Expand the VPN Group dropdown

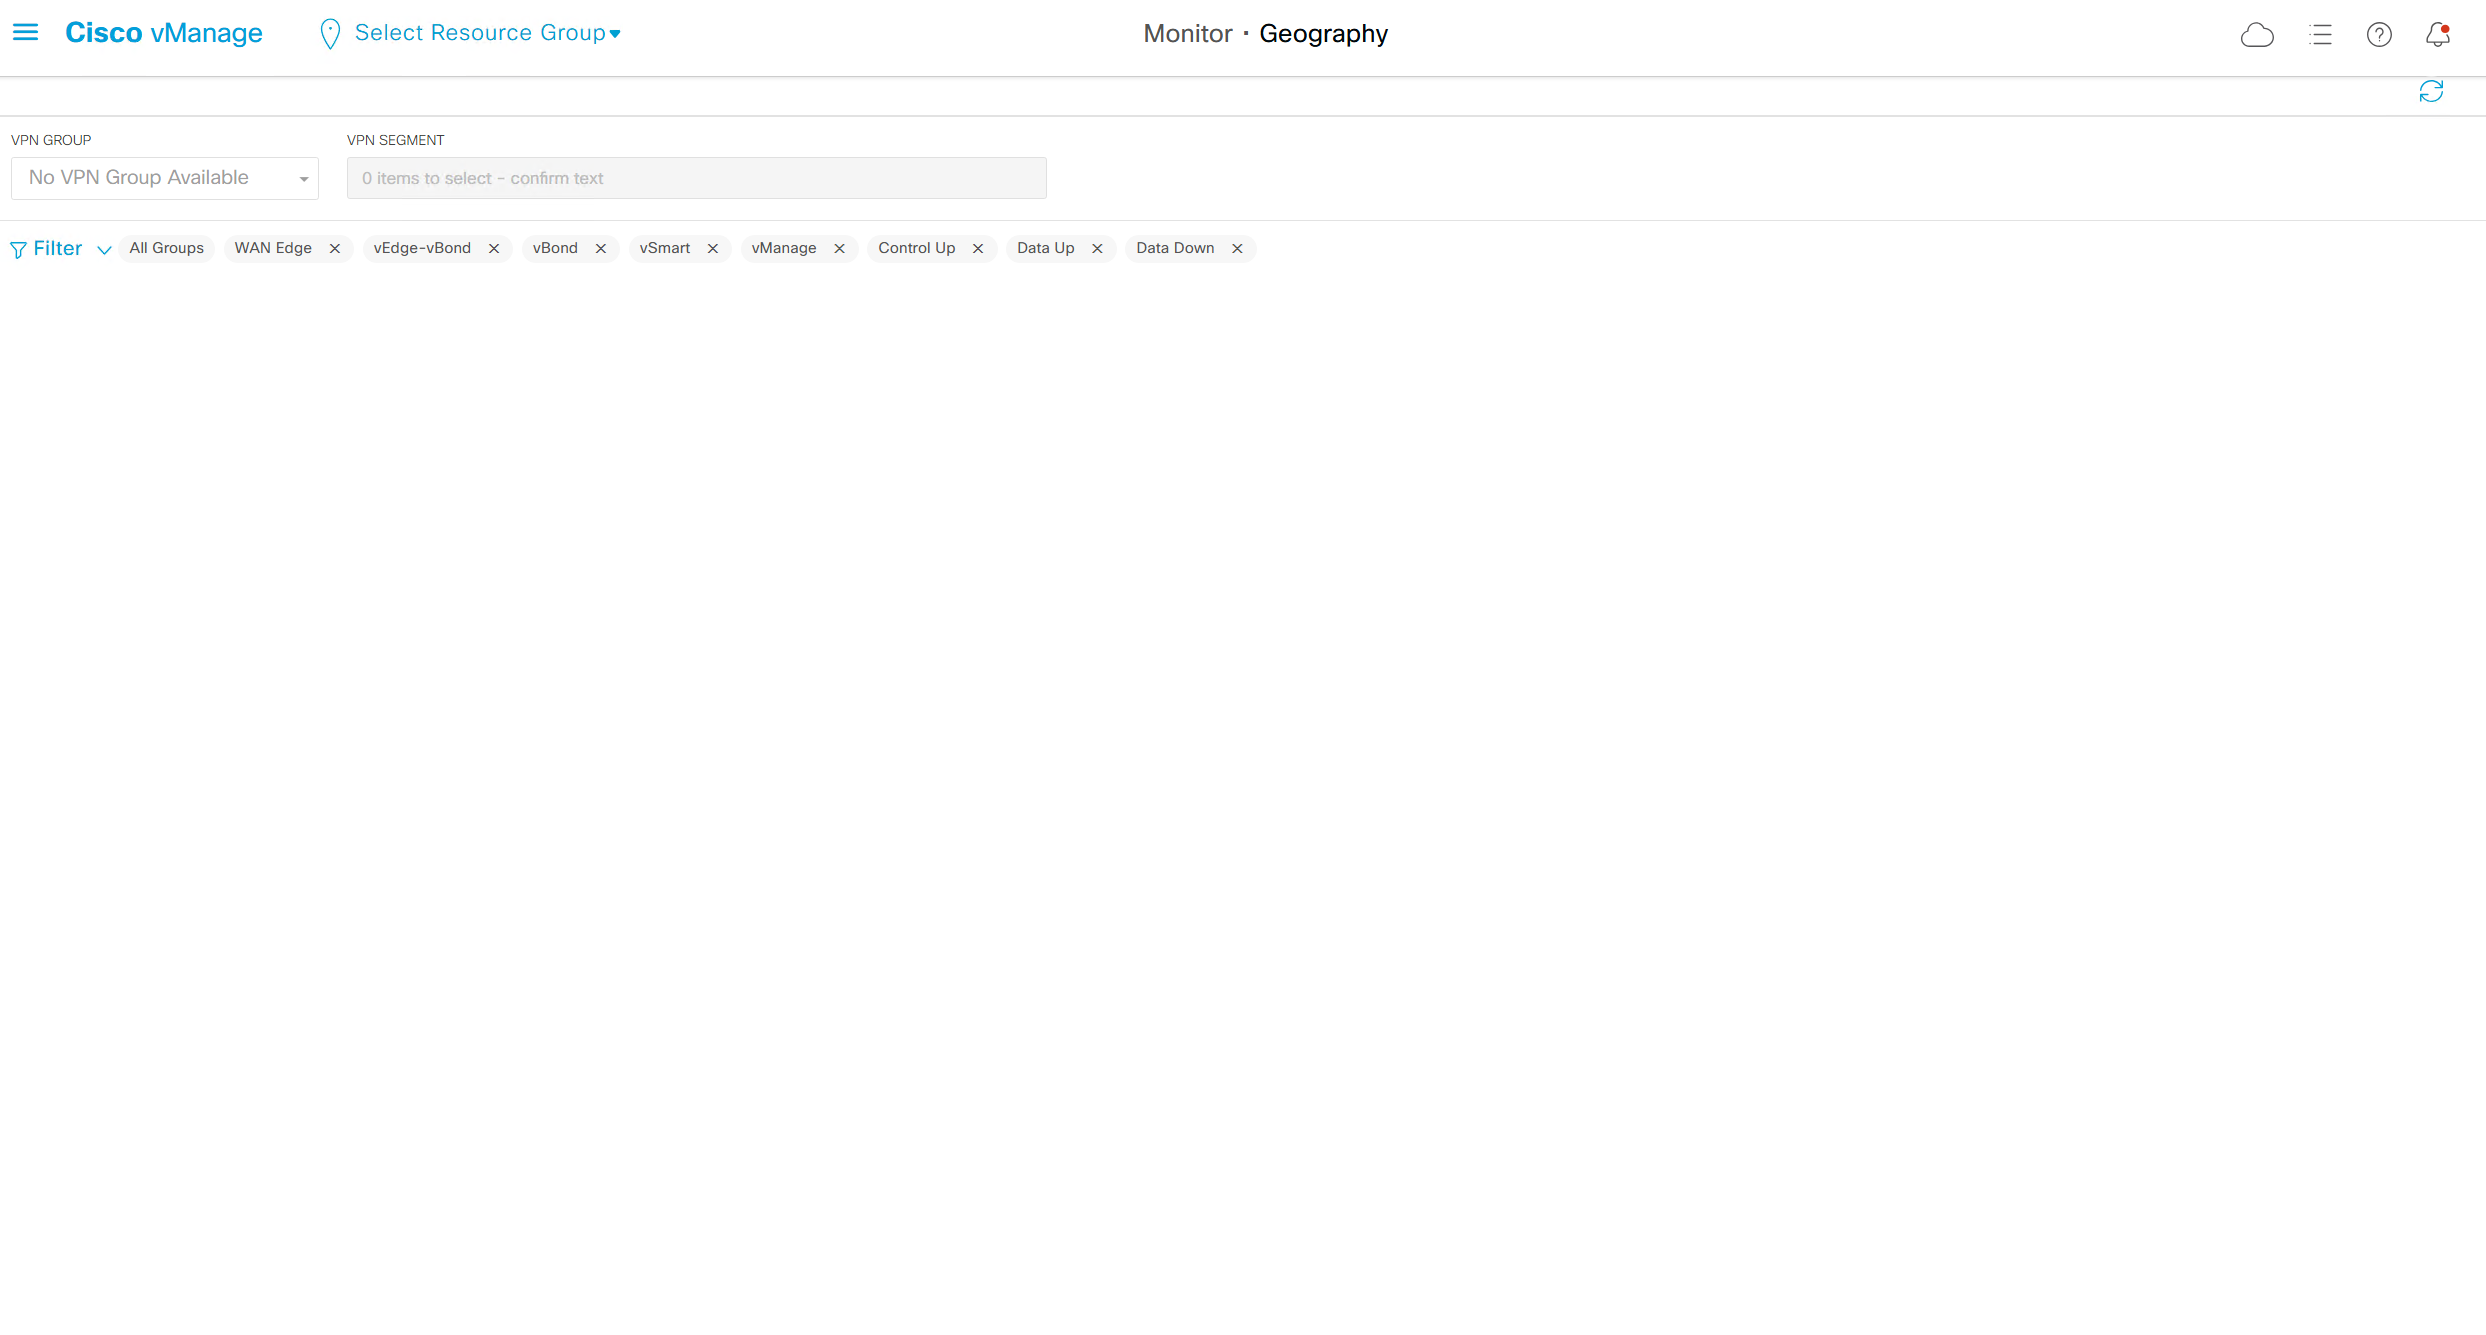[165, 178]
